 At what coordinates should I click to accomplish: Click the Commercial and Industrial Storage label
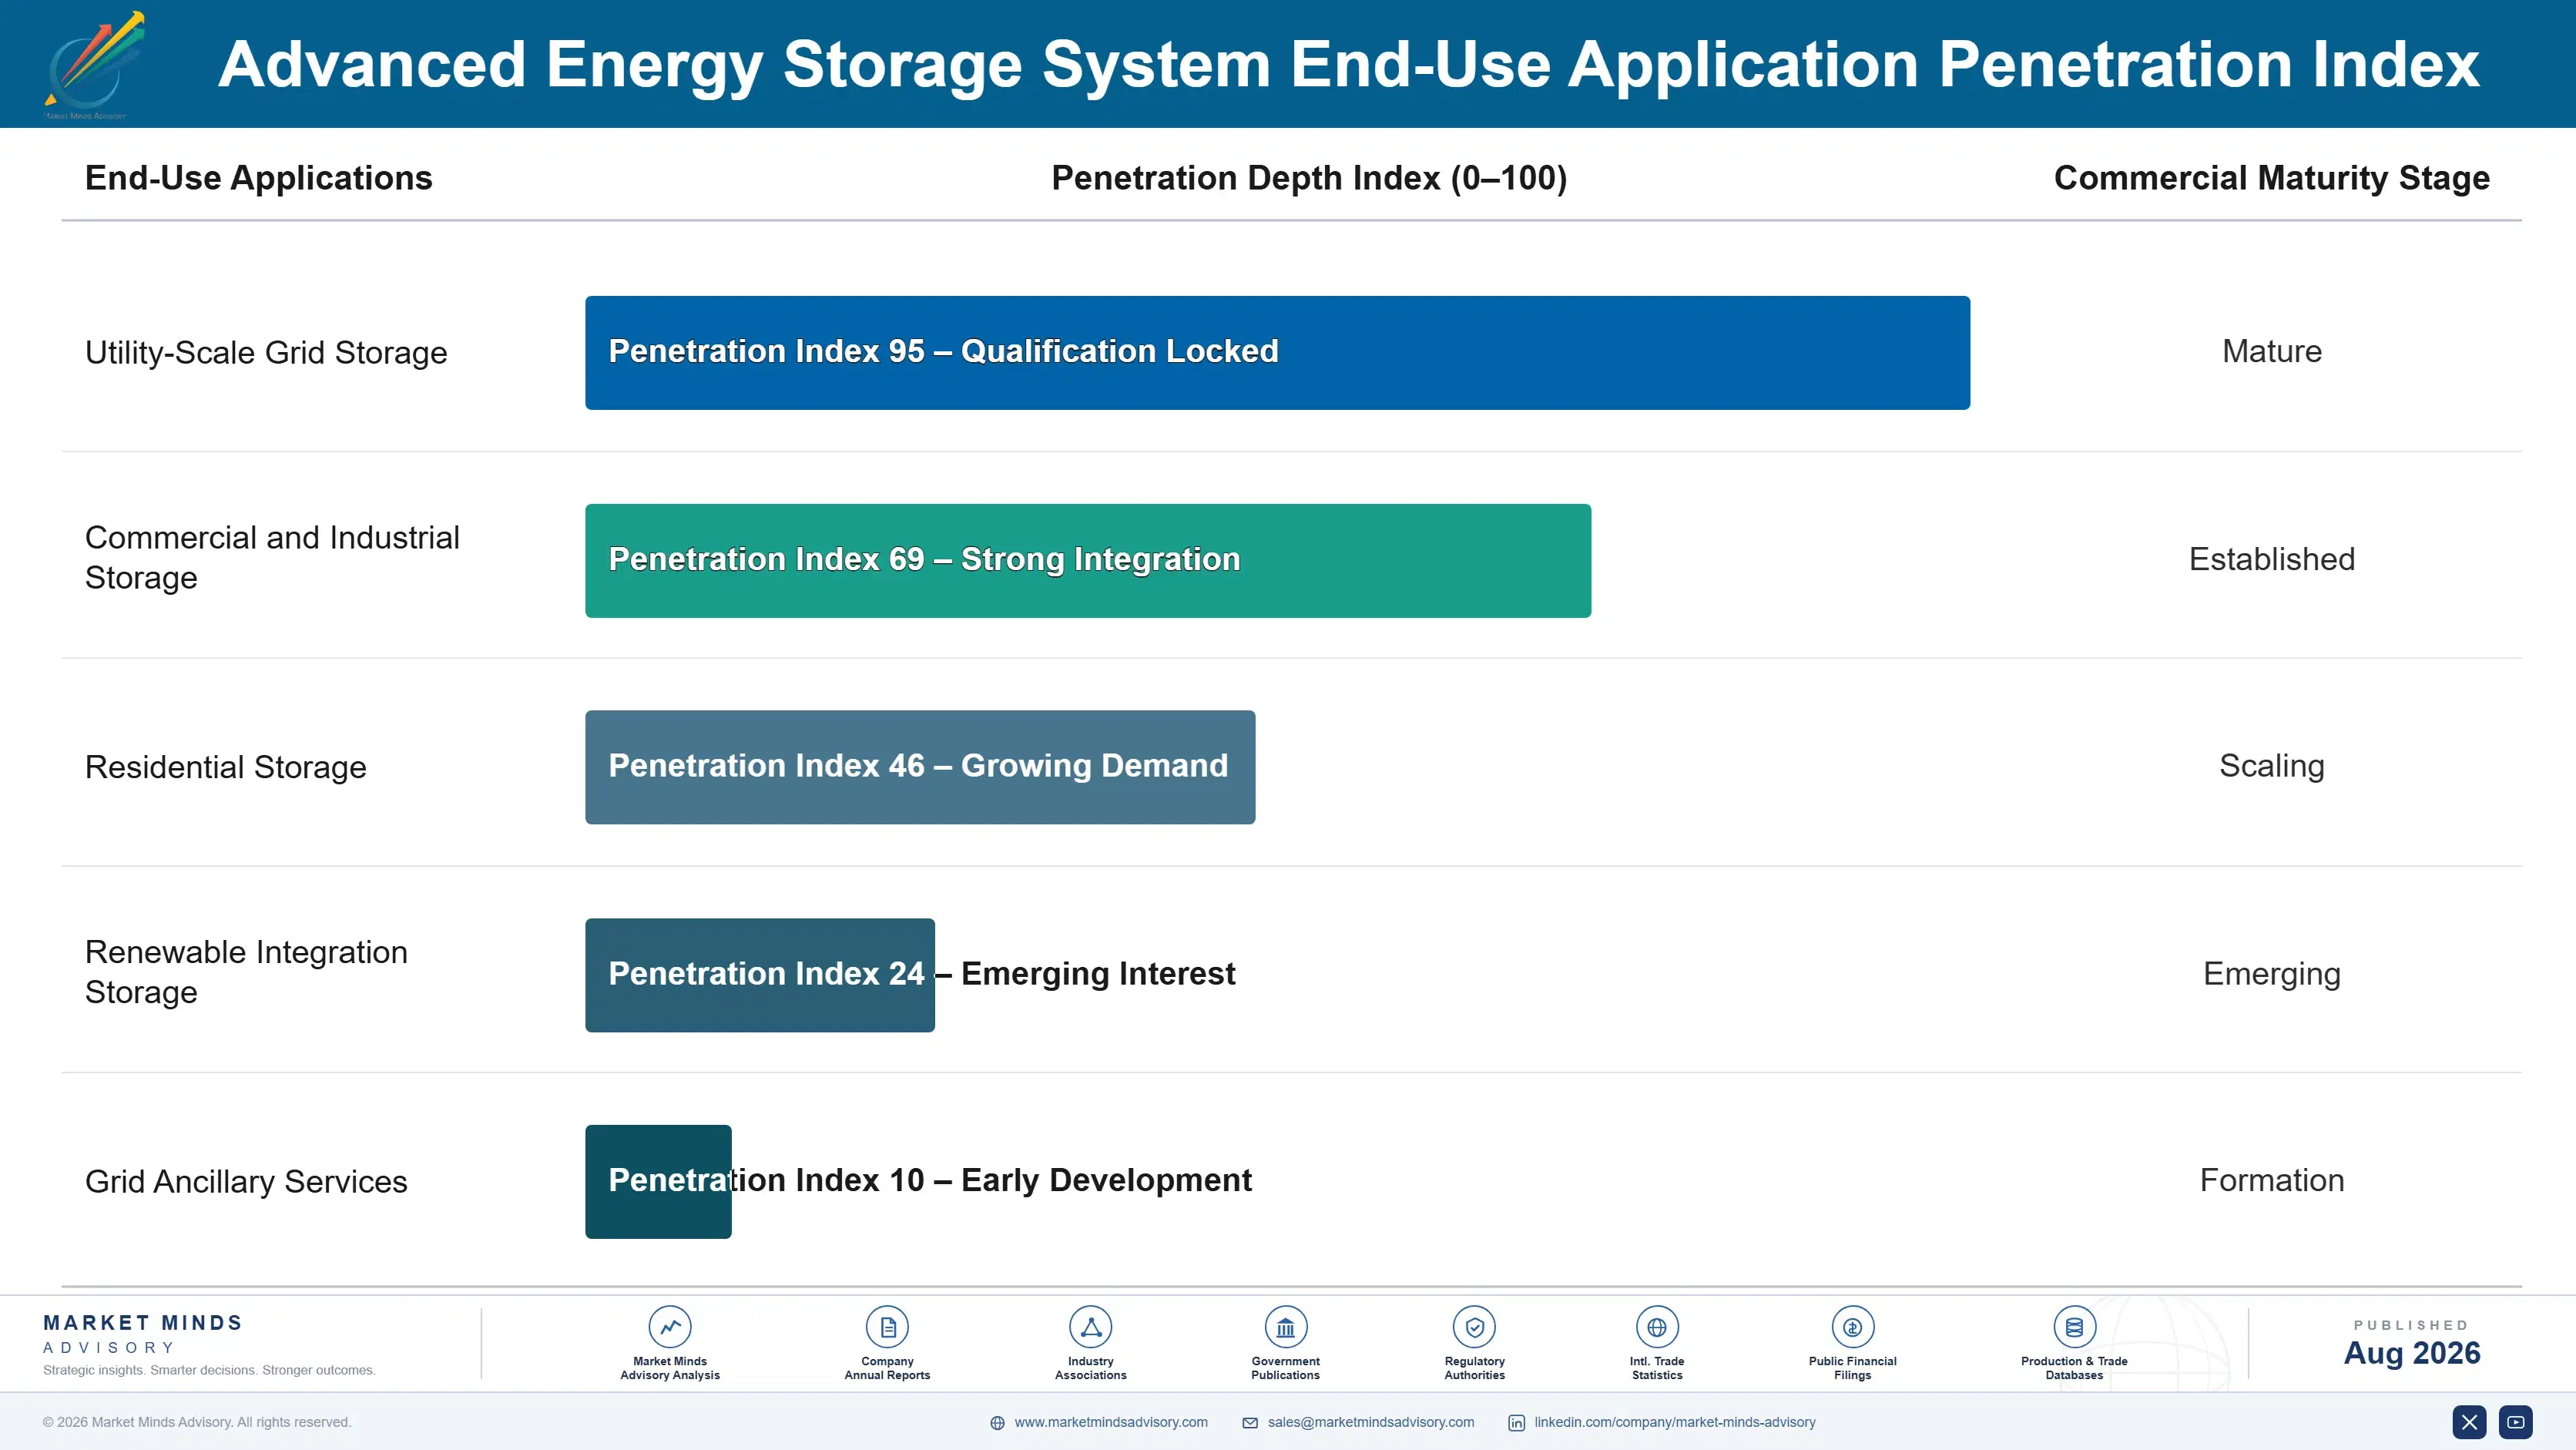coord(272,558)
